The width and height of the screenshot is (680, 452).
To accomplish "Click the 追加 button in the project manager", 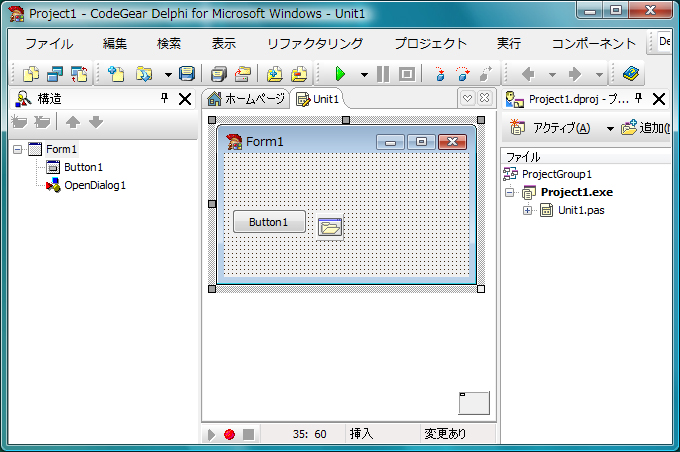I will pos(645,128).
